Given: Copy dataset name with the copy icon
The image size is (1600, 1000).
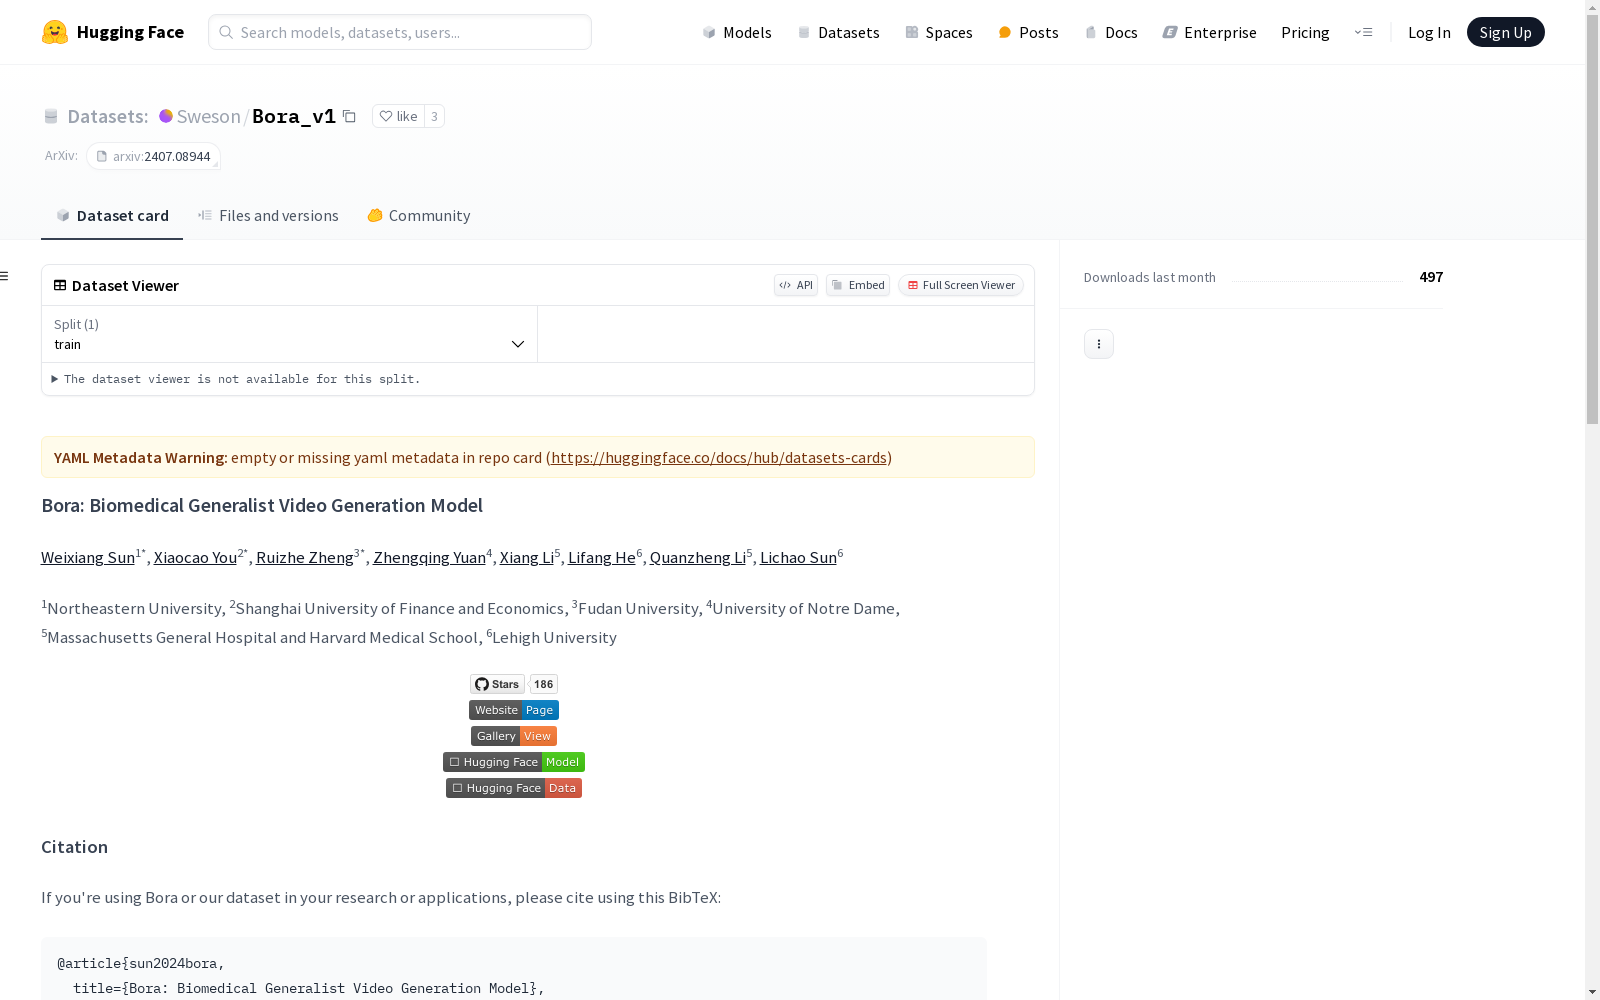Looking at the screenshot, I should 349,116.
